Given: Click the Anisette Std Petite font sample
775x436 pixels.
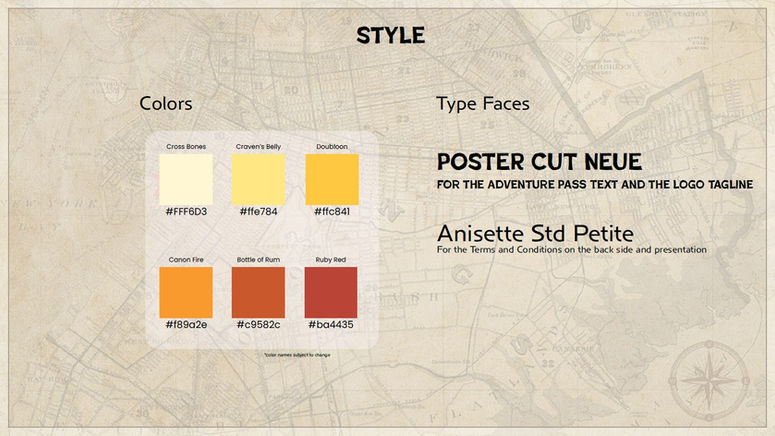Looking at the screenshot, I should [x=535, y=233].
